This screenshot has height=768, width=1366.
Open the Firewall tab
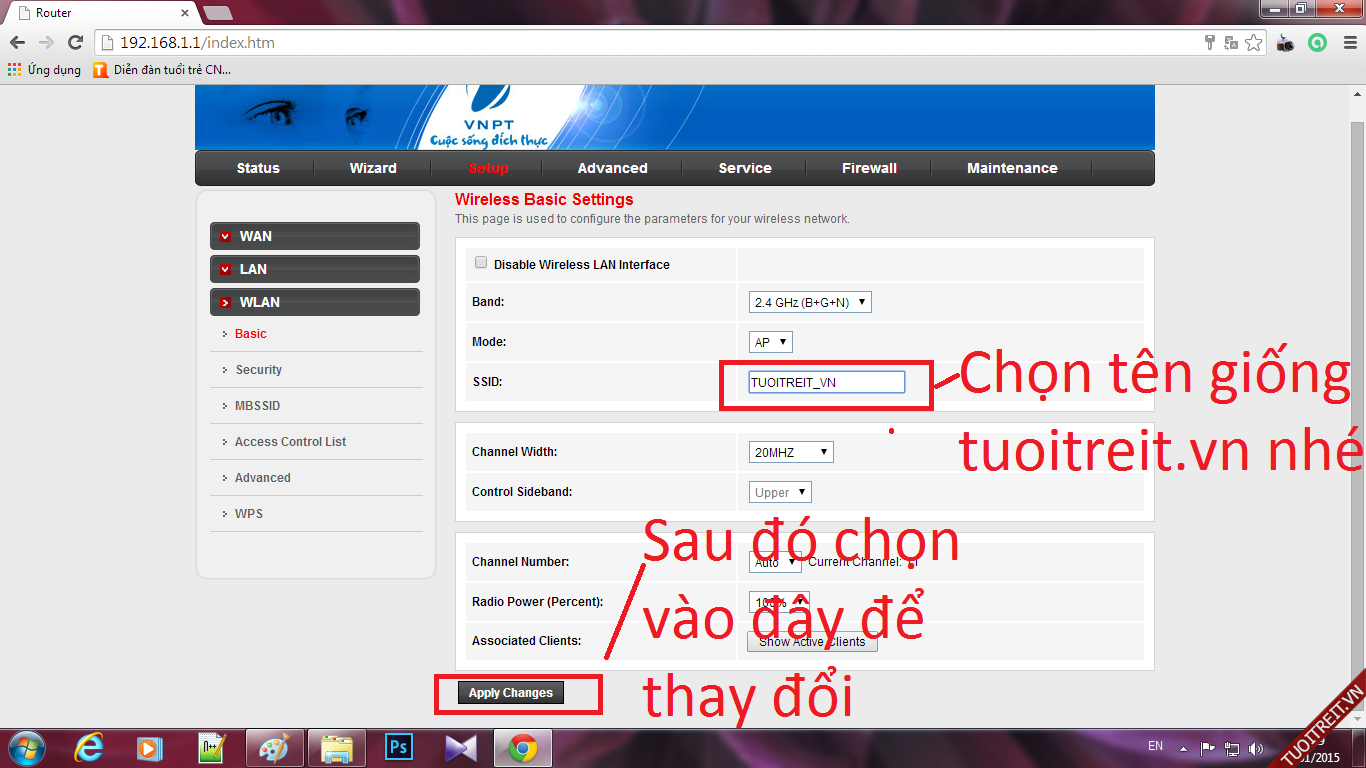pyautogui.click(x=869, y=168)
